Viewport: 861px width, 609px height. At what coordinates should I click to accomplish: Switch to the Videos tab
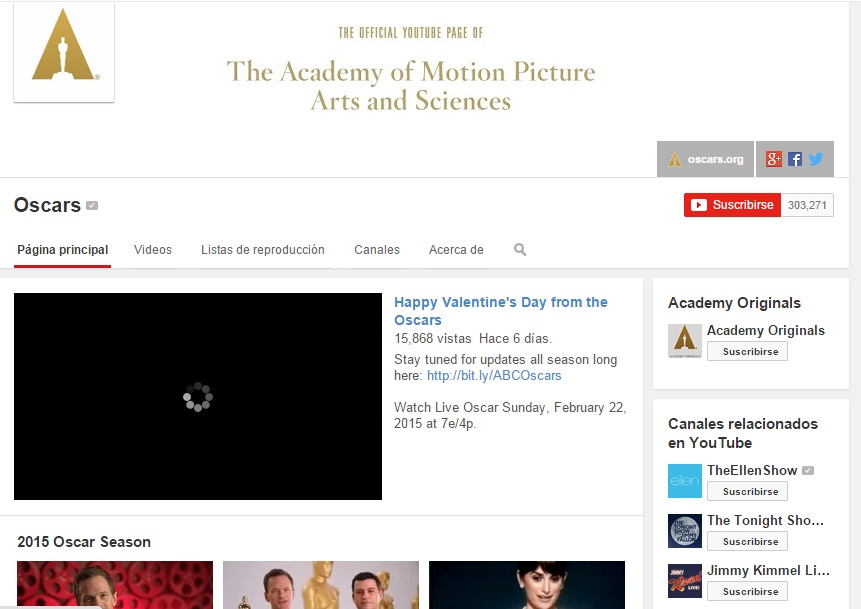[153, 250]
